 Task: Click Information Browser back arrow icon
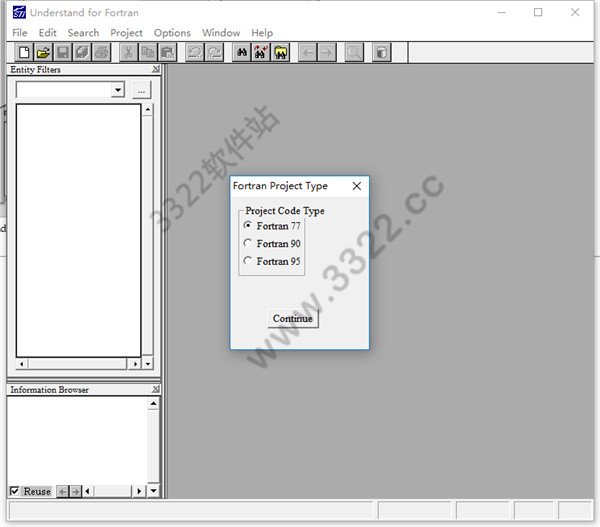pyautogui.click(x=63, y=491)
